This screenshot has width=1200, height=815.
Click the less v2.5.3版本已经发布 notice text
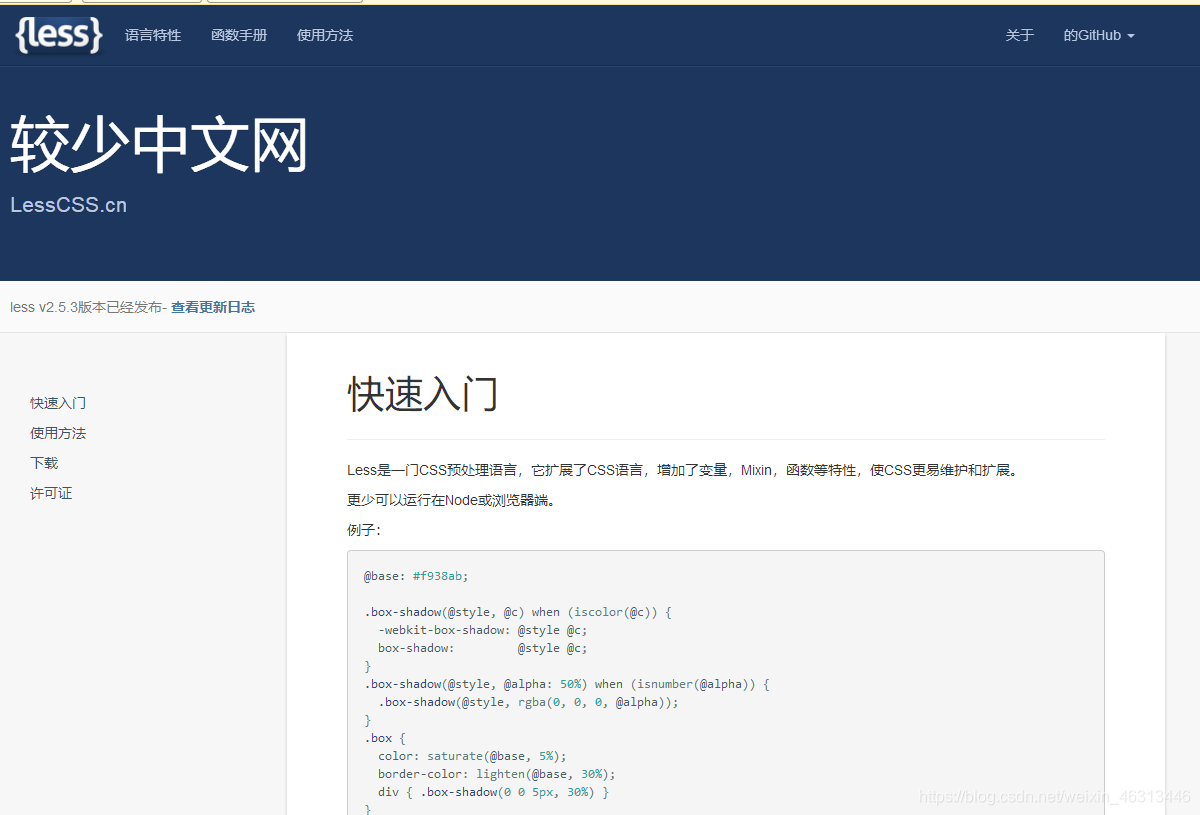(86, 307)
